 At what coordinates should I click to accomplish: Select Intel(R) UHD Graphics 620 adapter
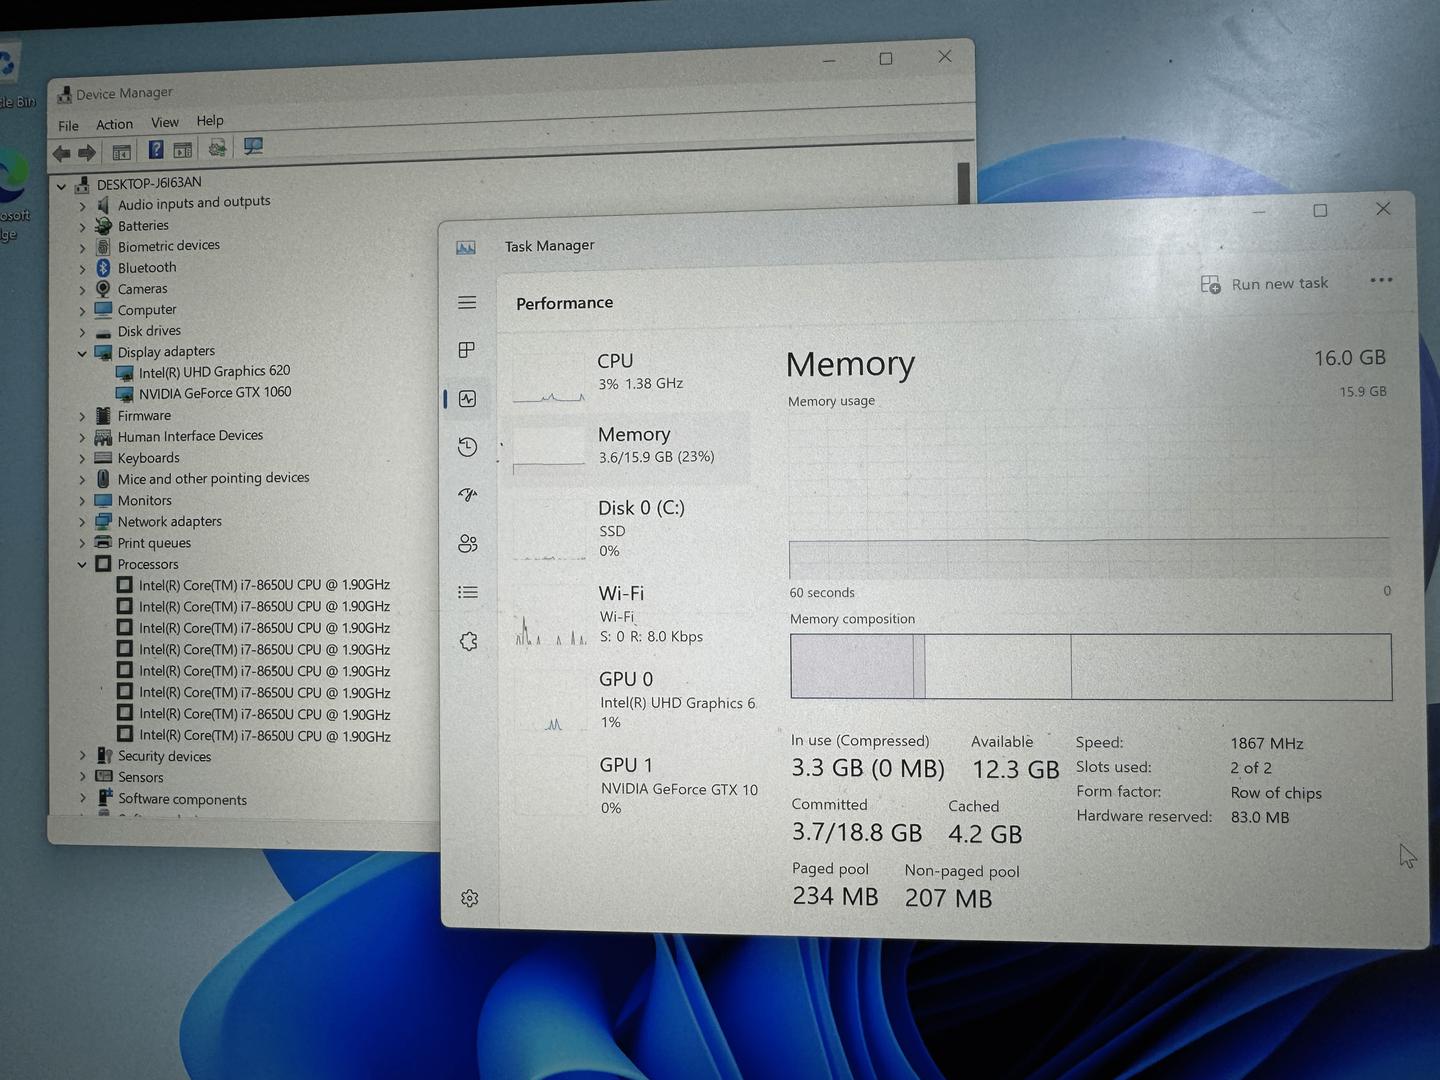pyautogui.click(x=214, y=372)
